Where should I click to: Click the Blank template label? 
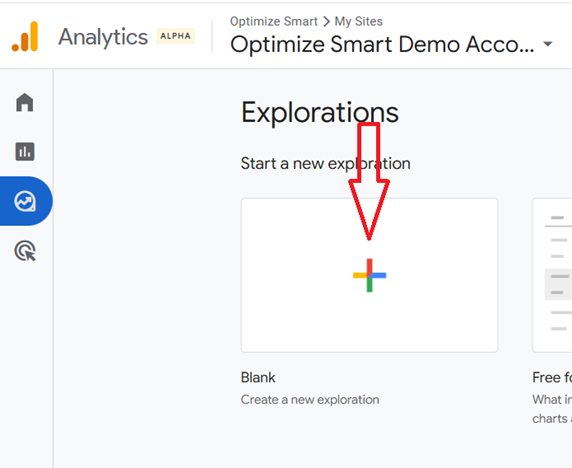[258, 378]
